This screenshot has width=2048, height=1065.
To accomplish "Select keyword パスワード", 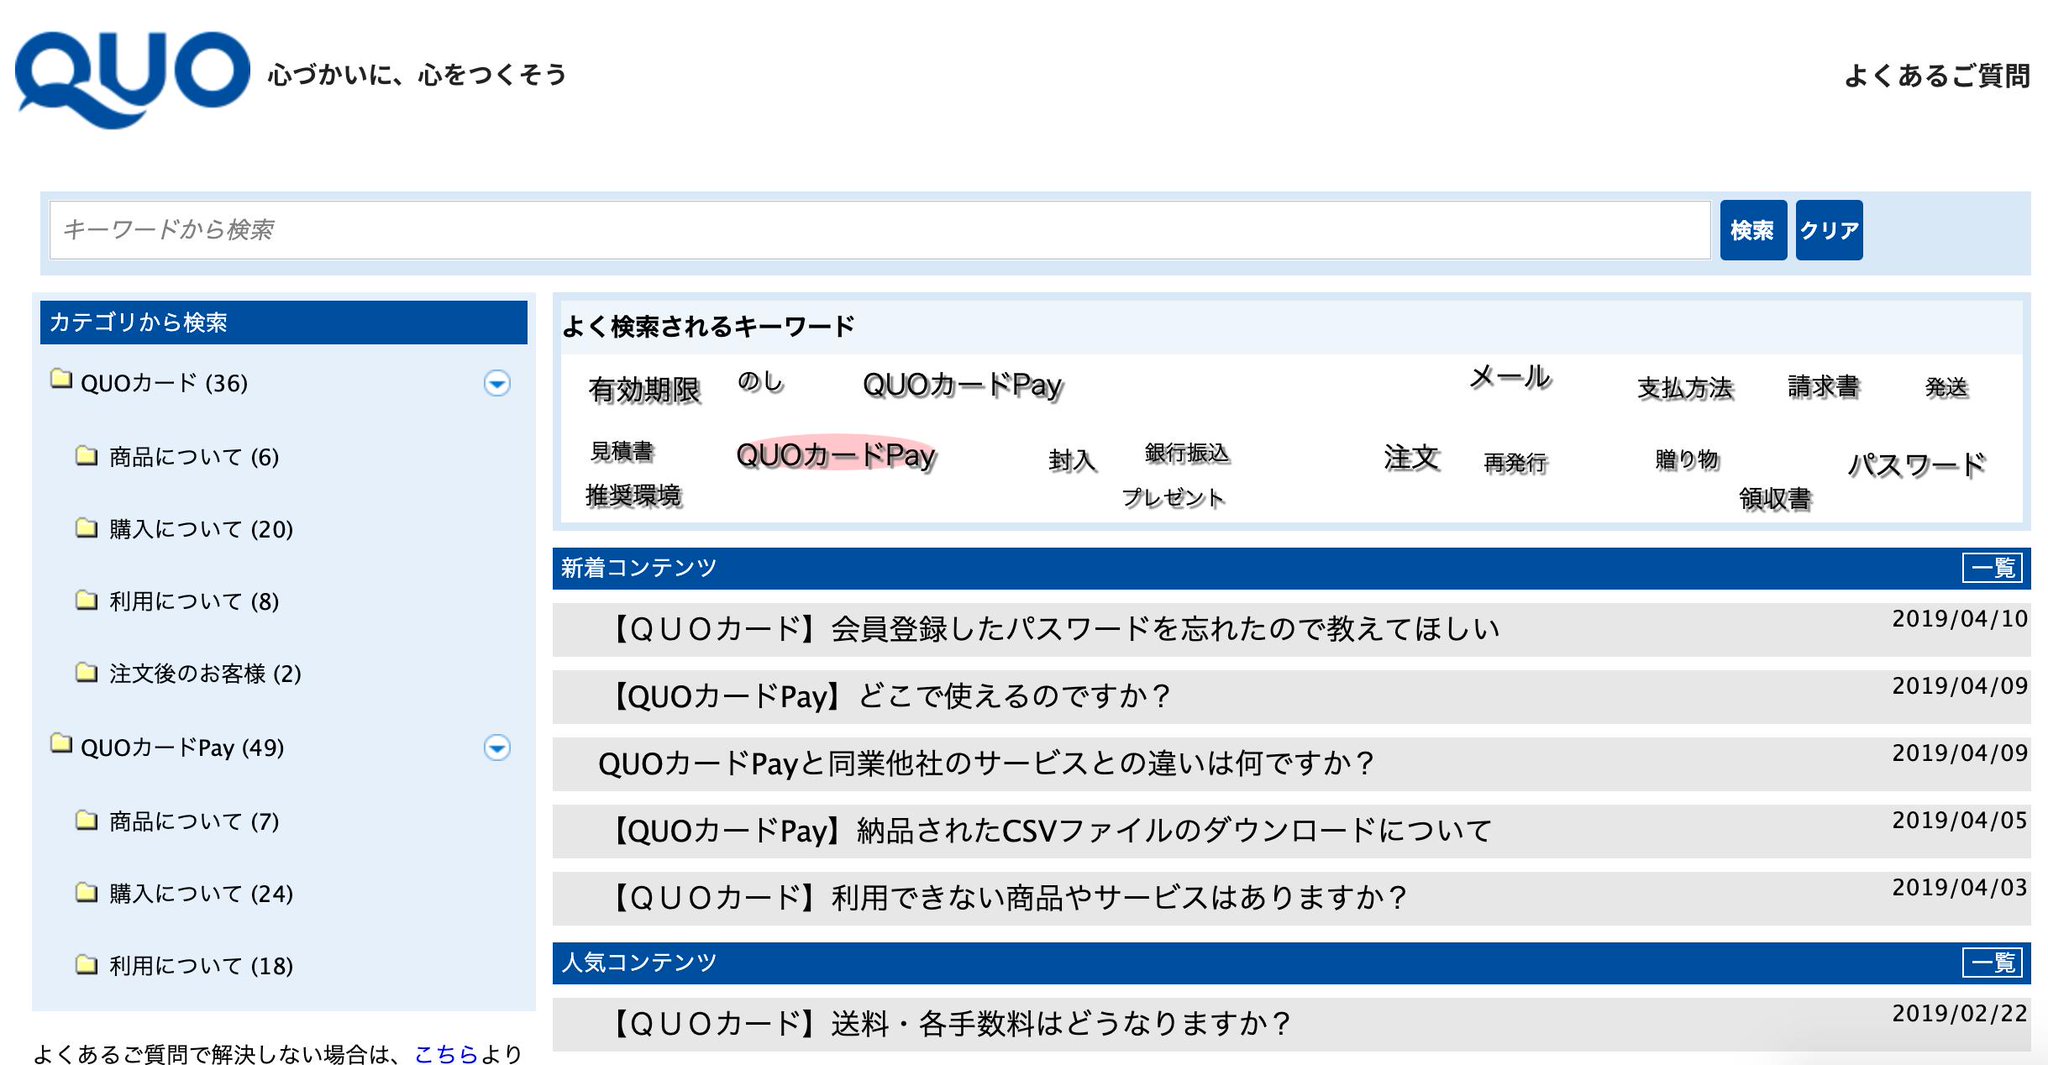I will [1917, 465].
